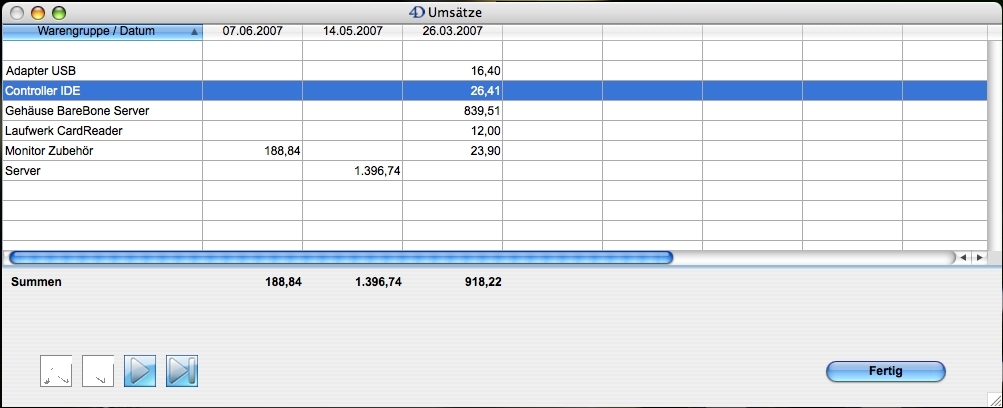
Task: Click the horizontal scrollbar thumb
Action: pyautogui.click(x=340, y=257)
